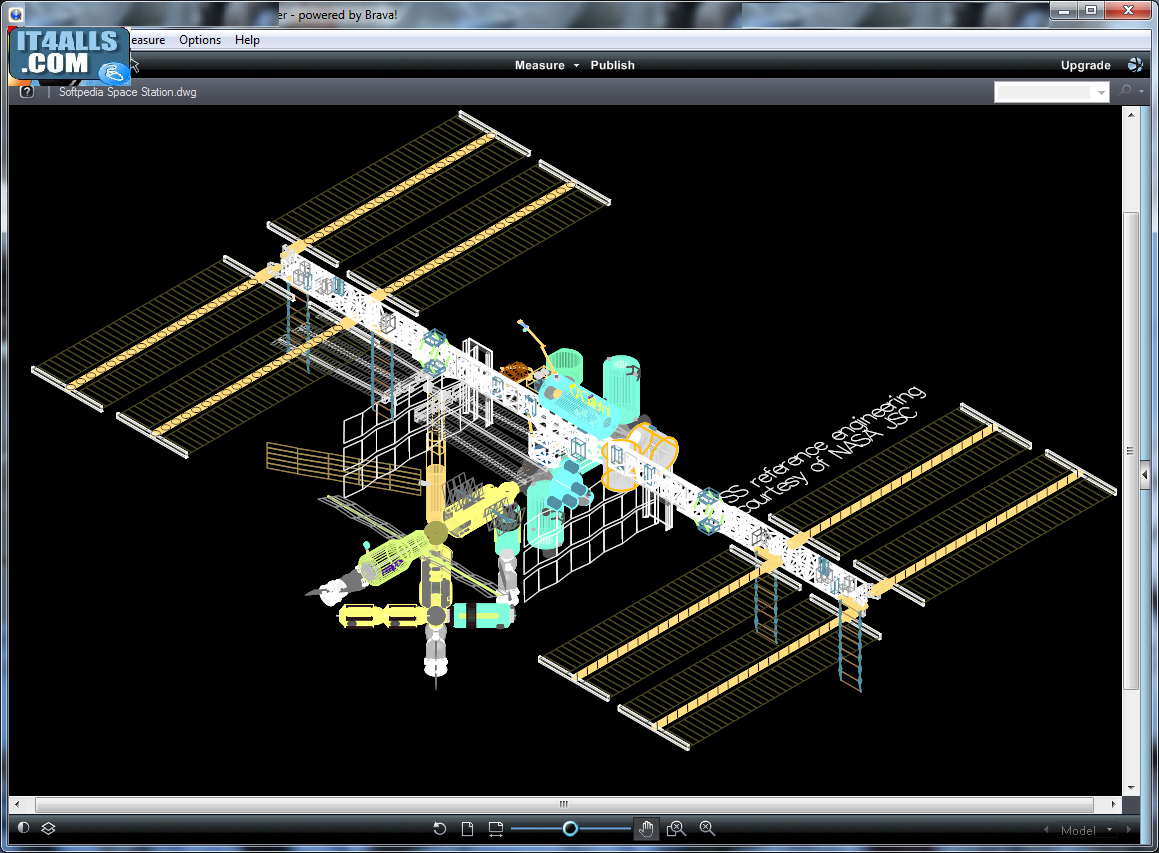Click the Fit Page icon
The height and width of the screenshot is (853, 1159).
[467, 828]
